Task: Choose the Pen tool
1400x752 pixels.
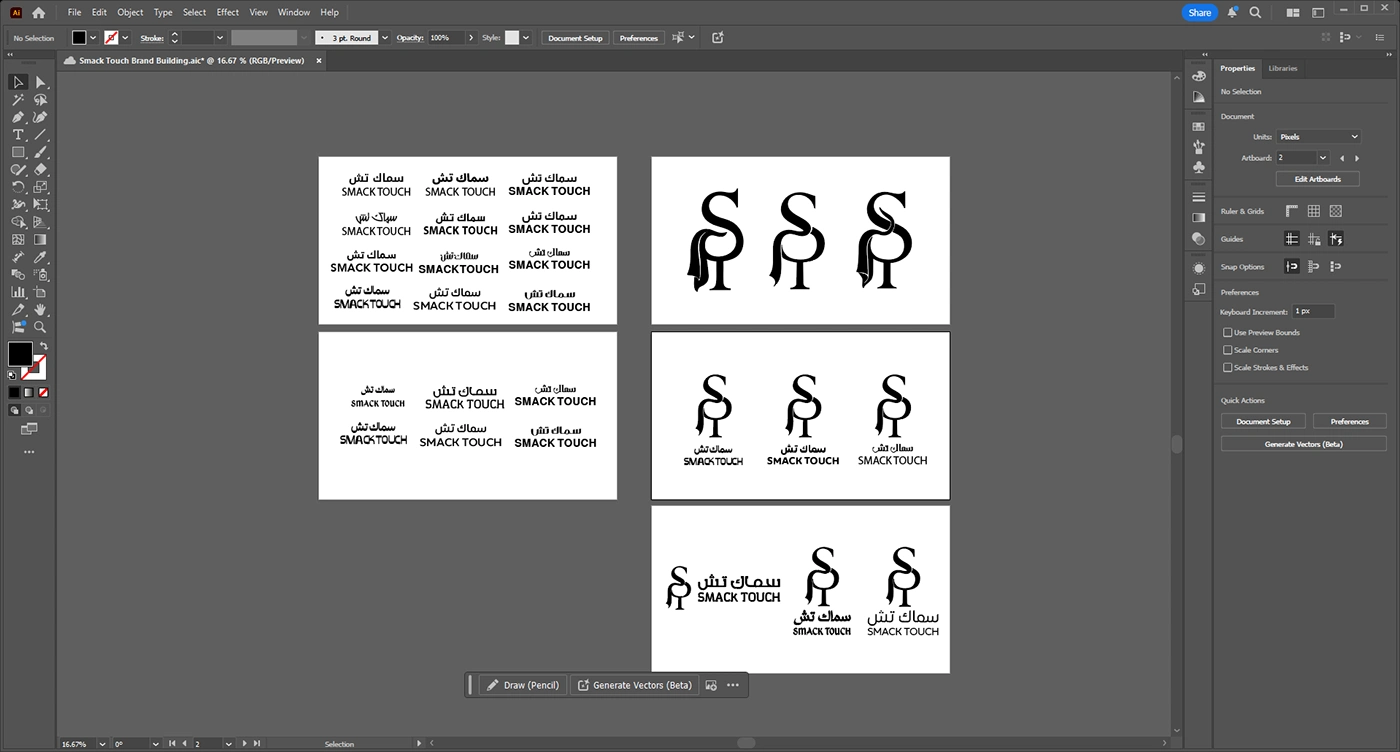Action: [x=18, y=117]
